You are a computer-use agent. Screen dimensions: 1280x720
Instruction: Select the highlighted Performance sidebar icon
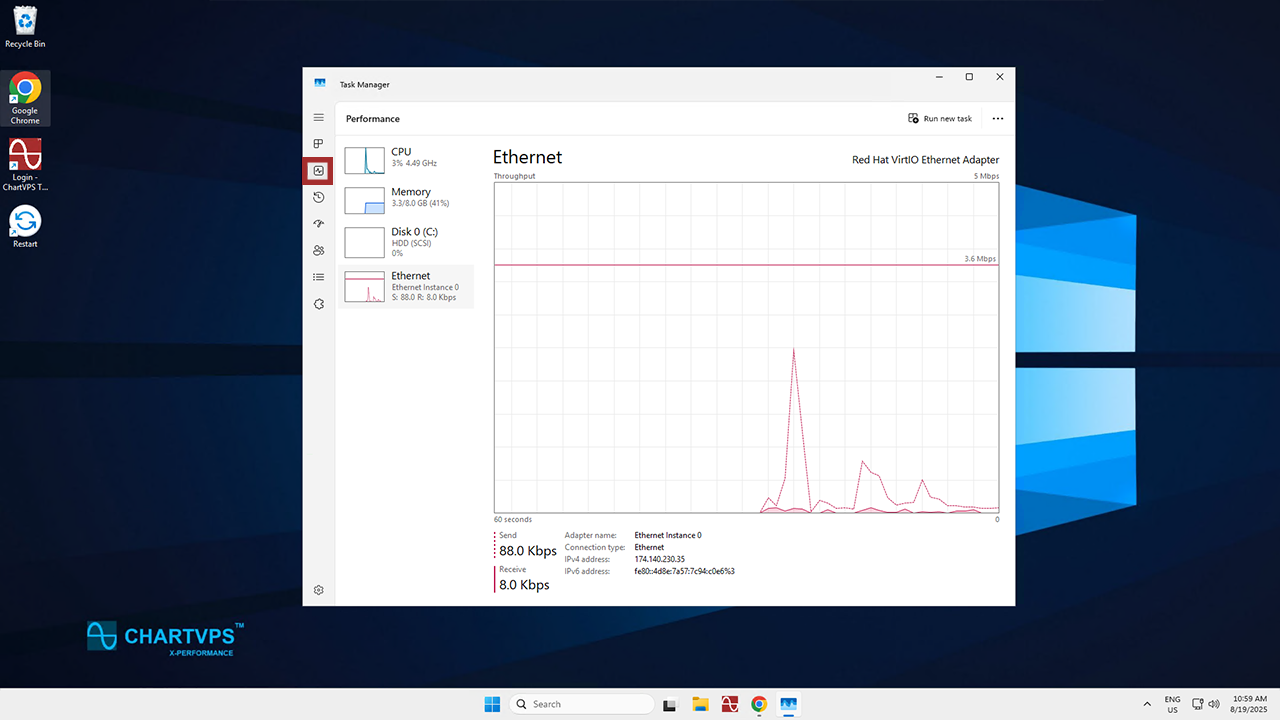(x=319, y=171)
